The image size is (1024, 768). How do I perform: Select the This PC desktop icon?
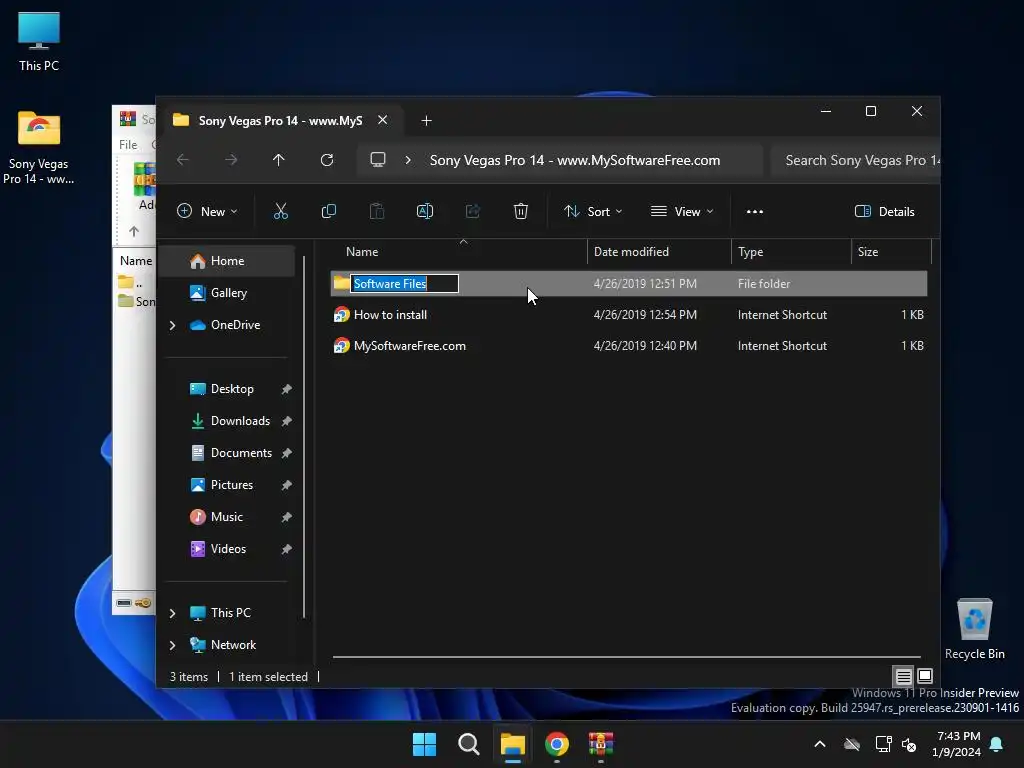(x=39, y=41)
